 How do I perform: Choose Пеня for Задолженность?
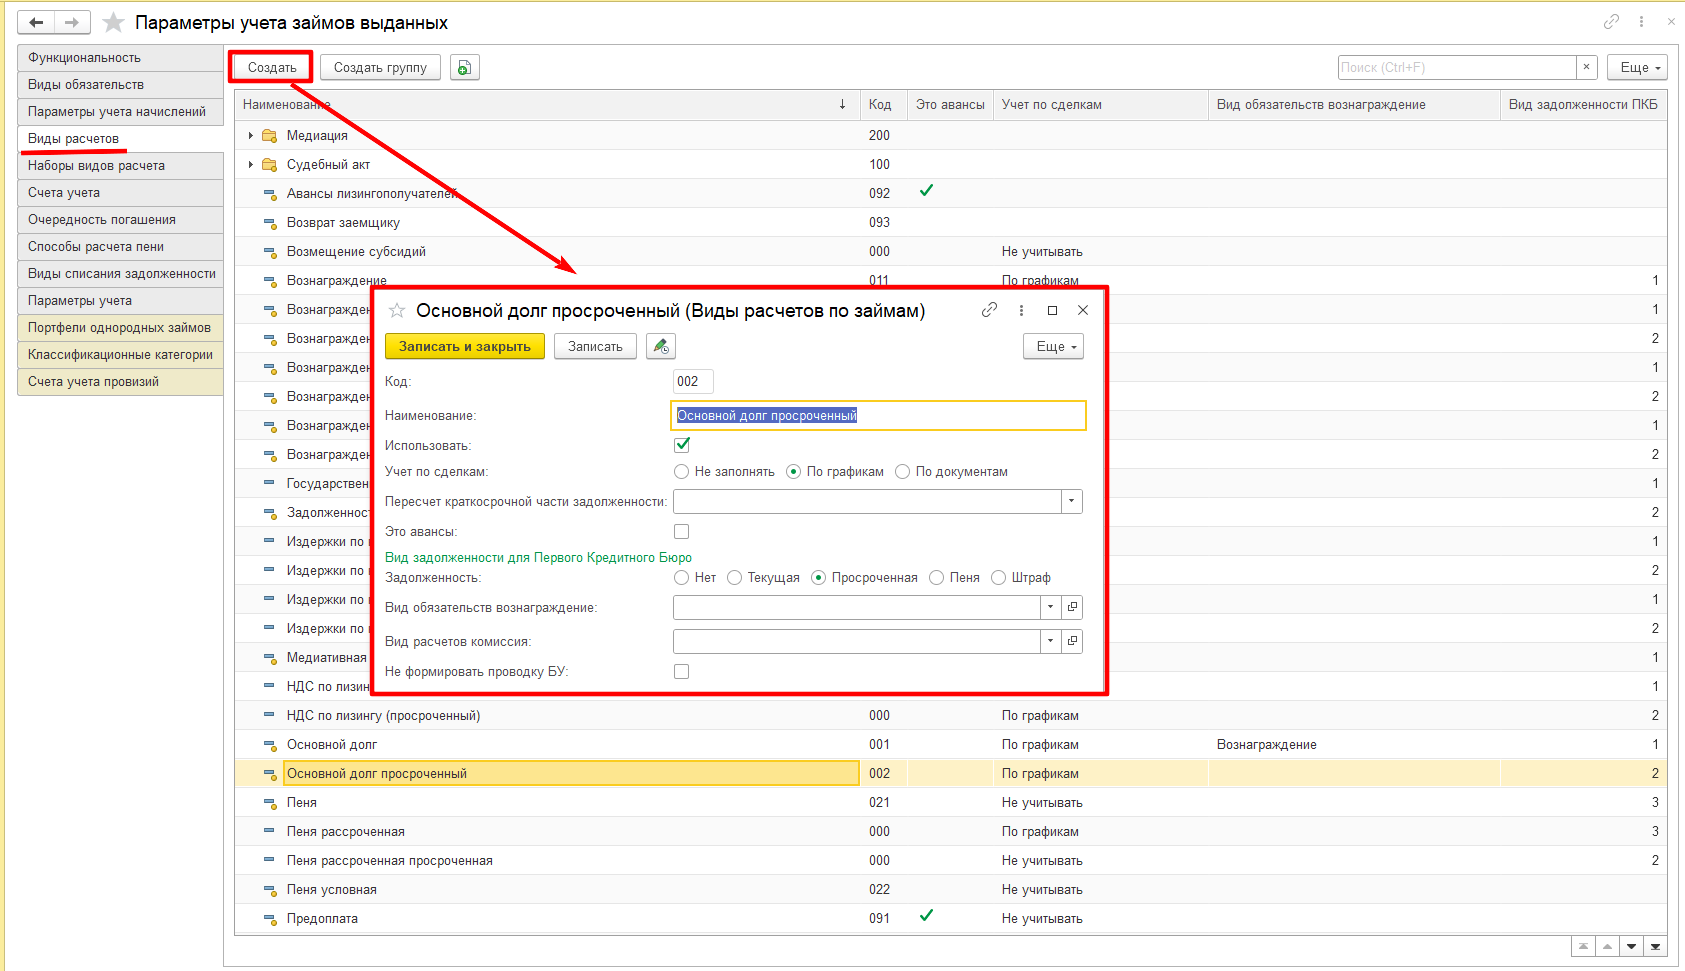coord(937,578)
